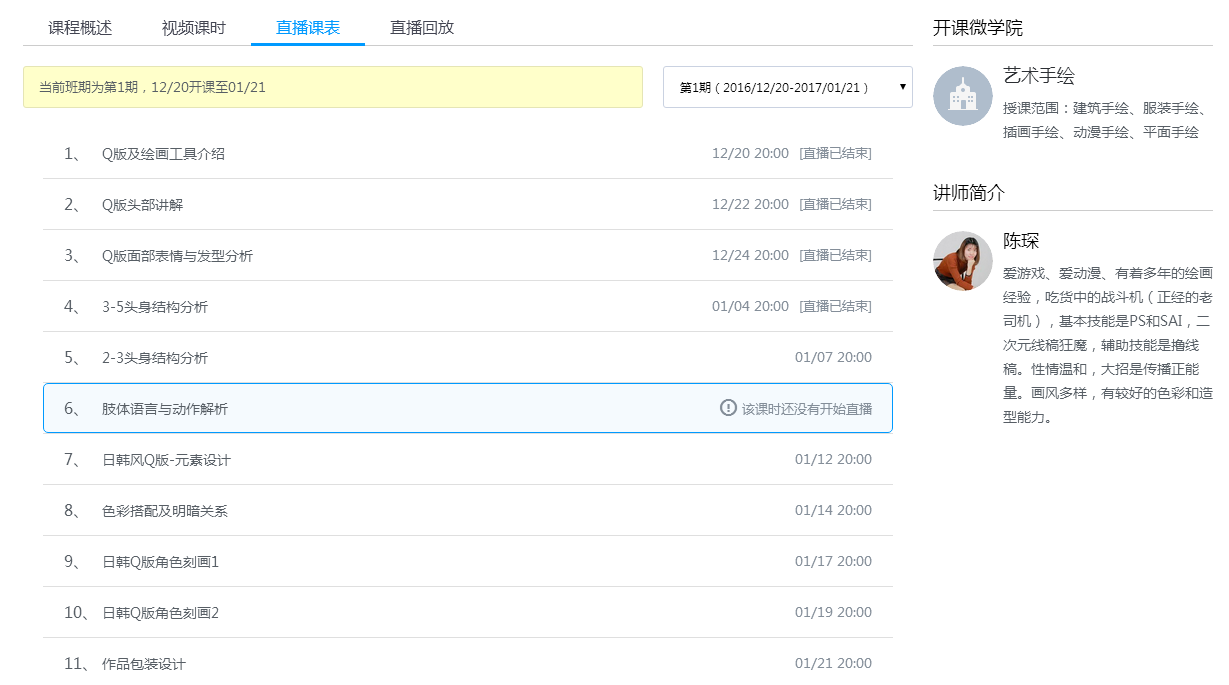Click the school building avatar icon
The width and height of the screenshot is (1229, 685).
962,96
